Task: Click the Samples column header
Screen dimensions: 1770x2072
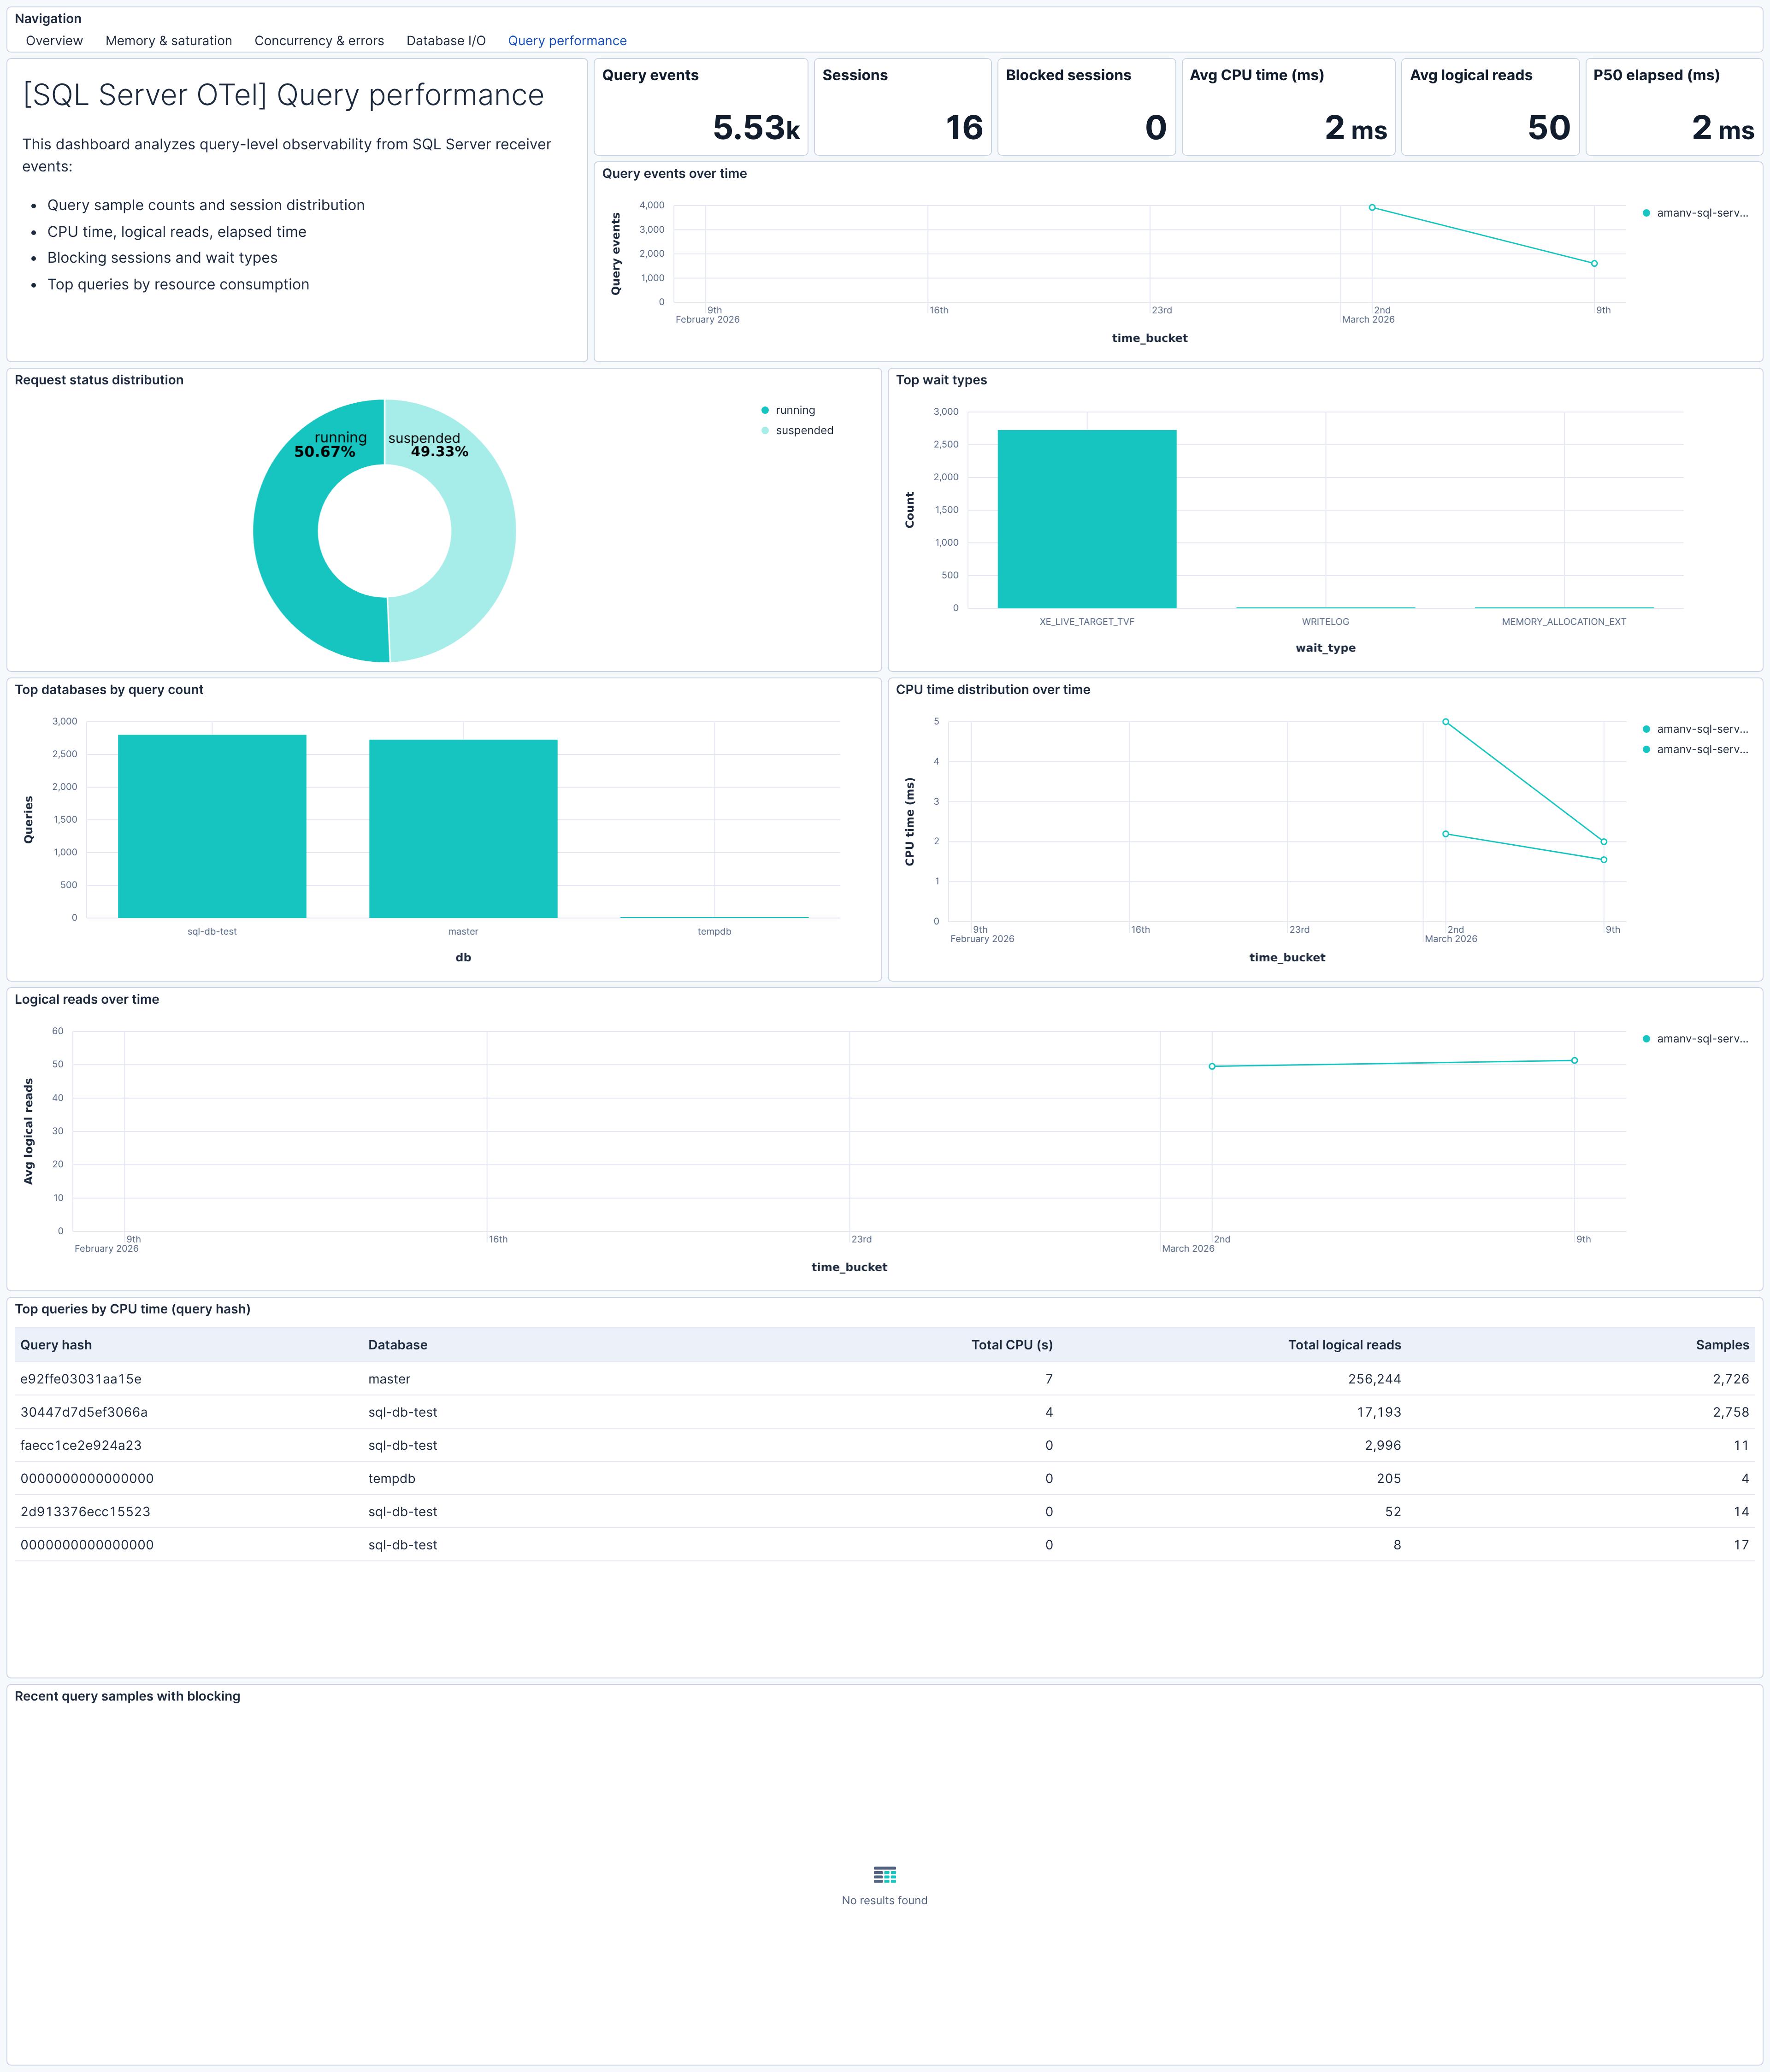Action: click(1722, 1345)
